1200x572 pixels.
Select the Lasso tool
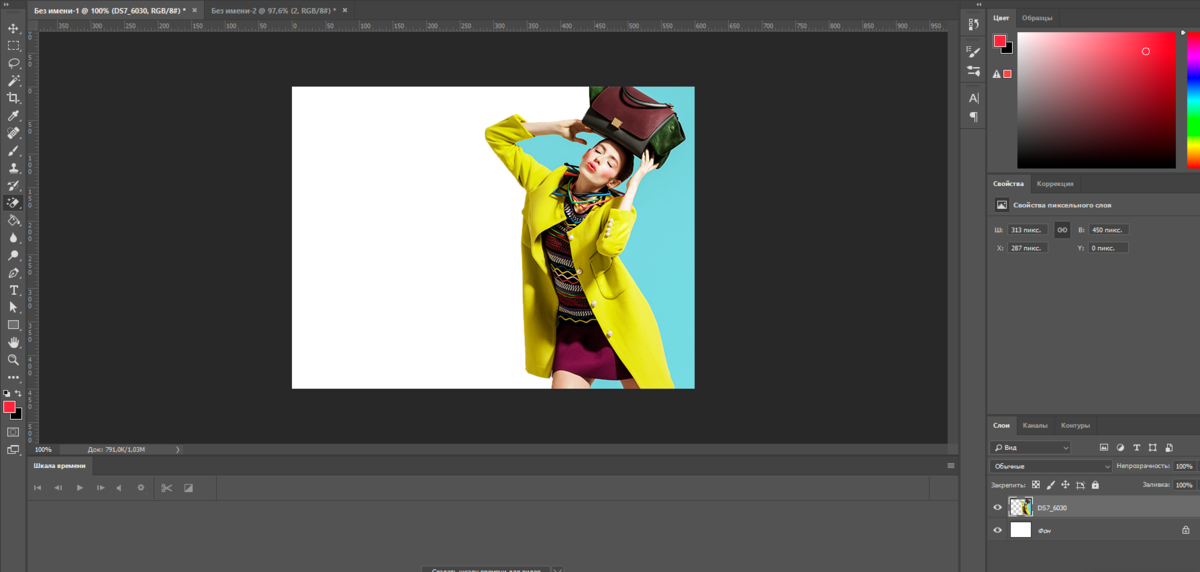click(13, 63)
